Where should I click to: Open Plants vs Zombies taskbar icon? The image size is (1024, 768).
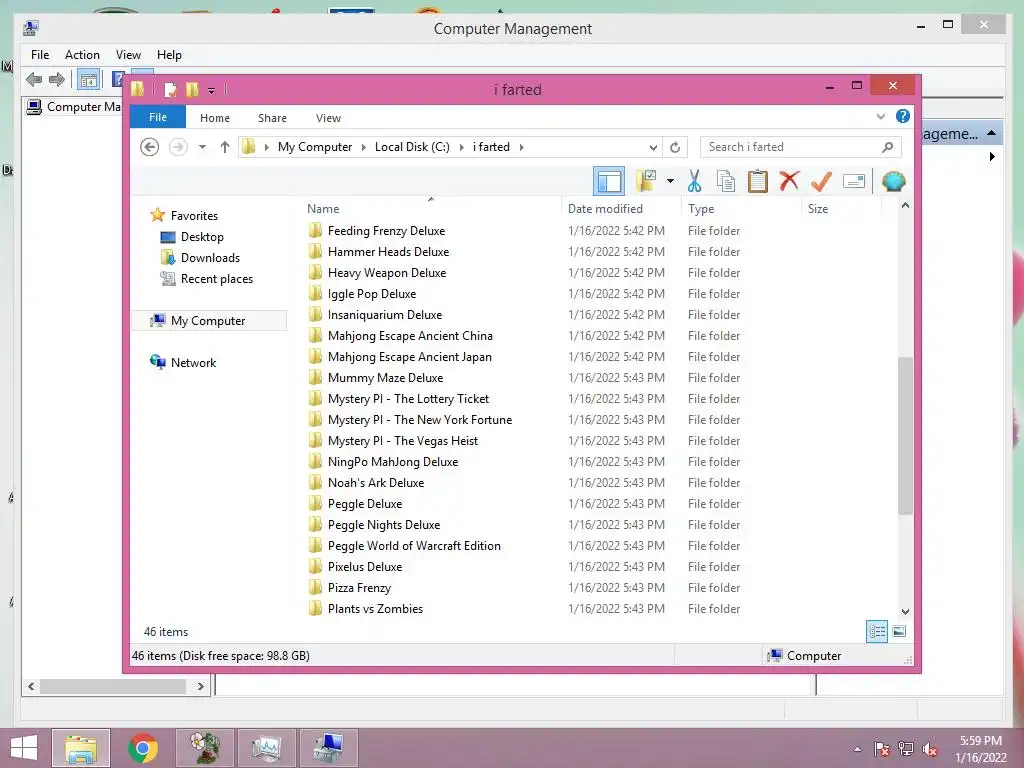click(204, 748)
